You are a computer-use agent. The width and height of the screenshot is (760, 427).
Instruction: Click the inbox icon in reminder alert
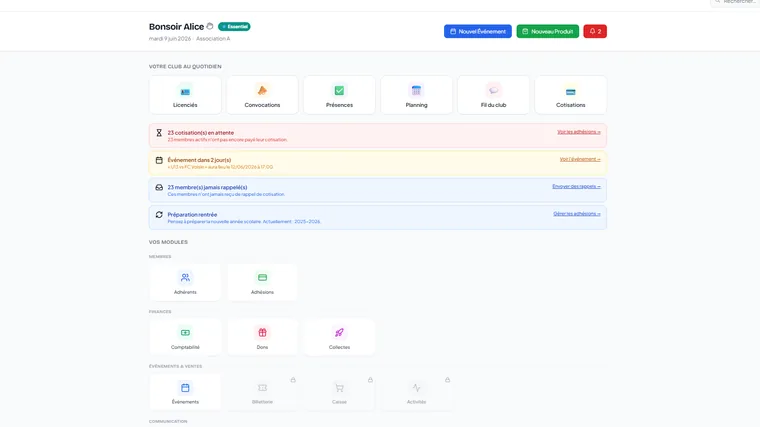tap(159, 187)
